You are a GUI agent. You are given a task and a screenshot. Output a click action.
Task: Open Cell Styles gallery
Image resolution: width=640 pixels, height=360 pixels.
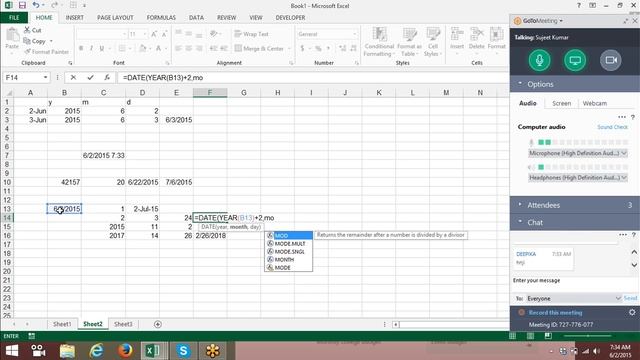point(433,42)
